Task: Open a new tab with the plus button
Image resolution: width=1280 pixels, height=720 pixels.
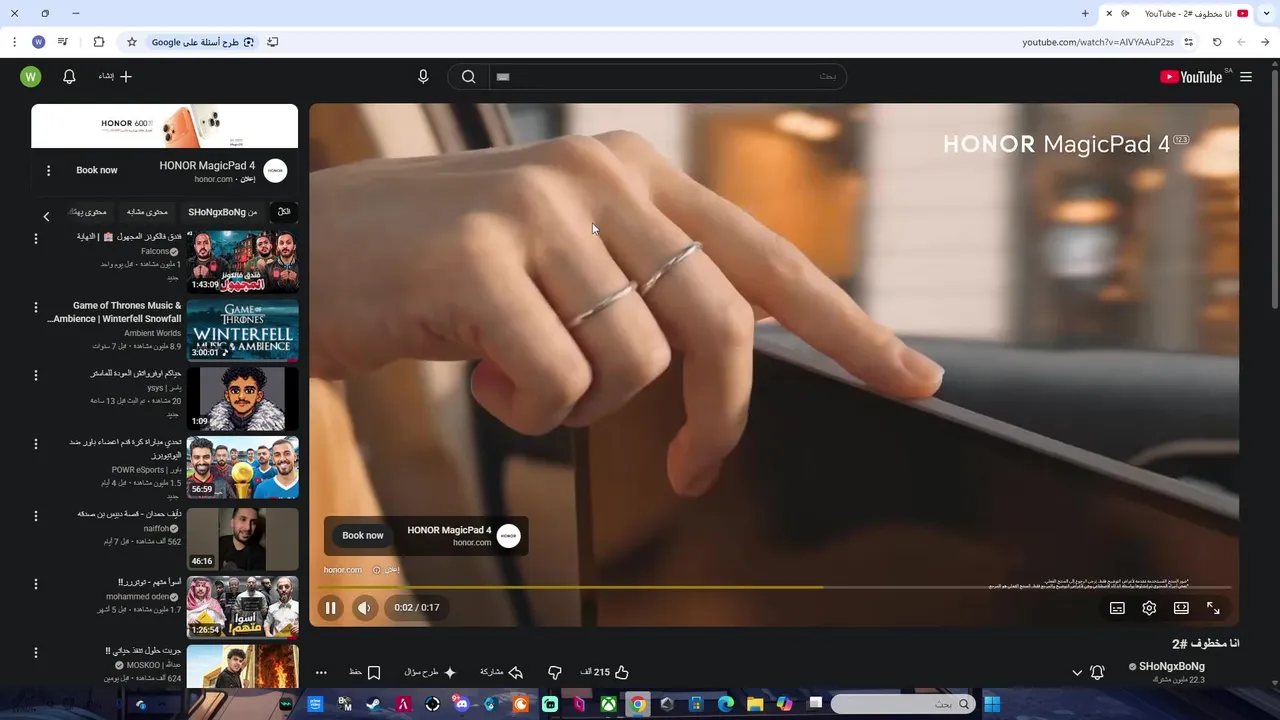Action: coord(1085,13)
